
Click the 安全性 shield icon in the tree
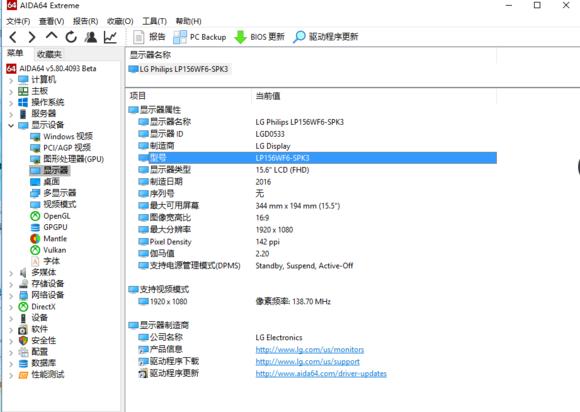(x=23, y=340)
